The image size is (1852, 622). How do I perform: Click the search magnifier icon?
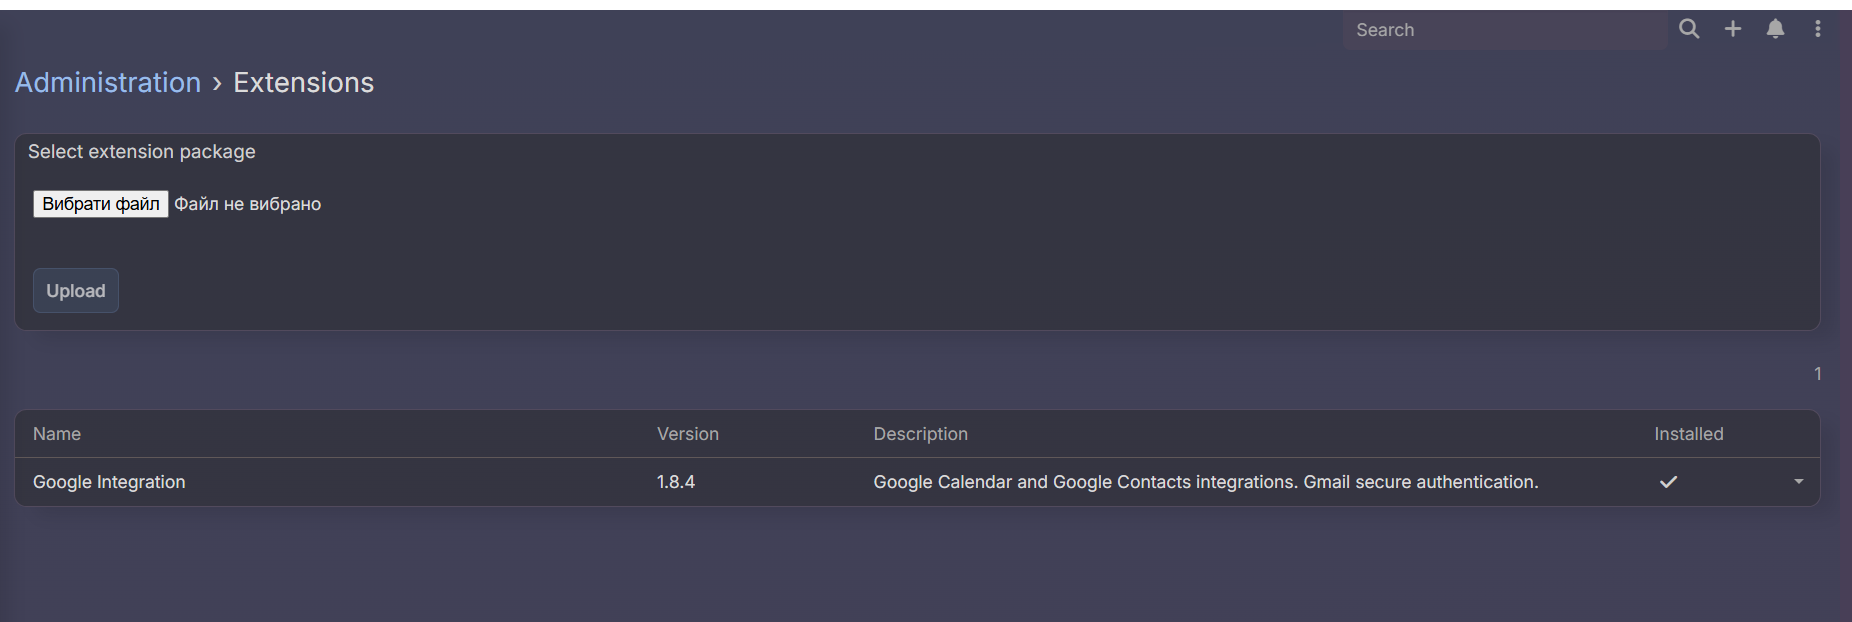[x=1689, y=29]
